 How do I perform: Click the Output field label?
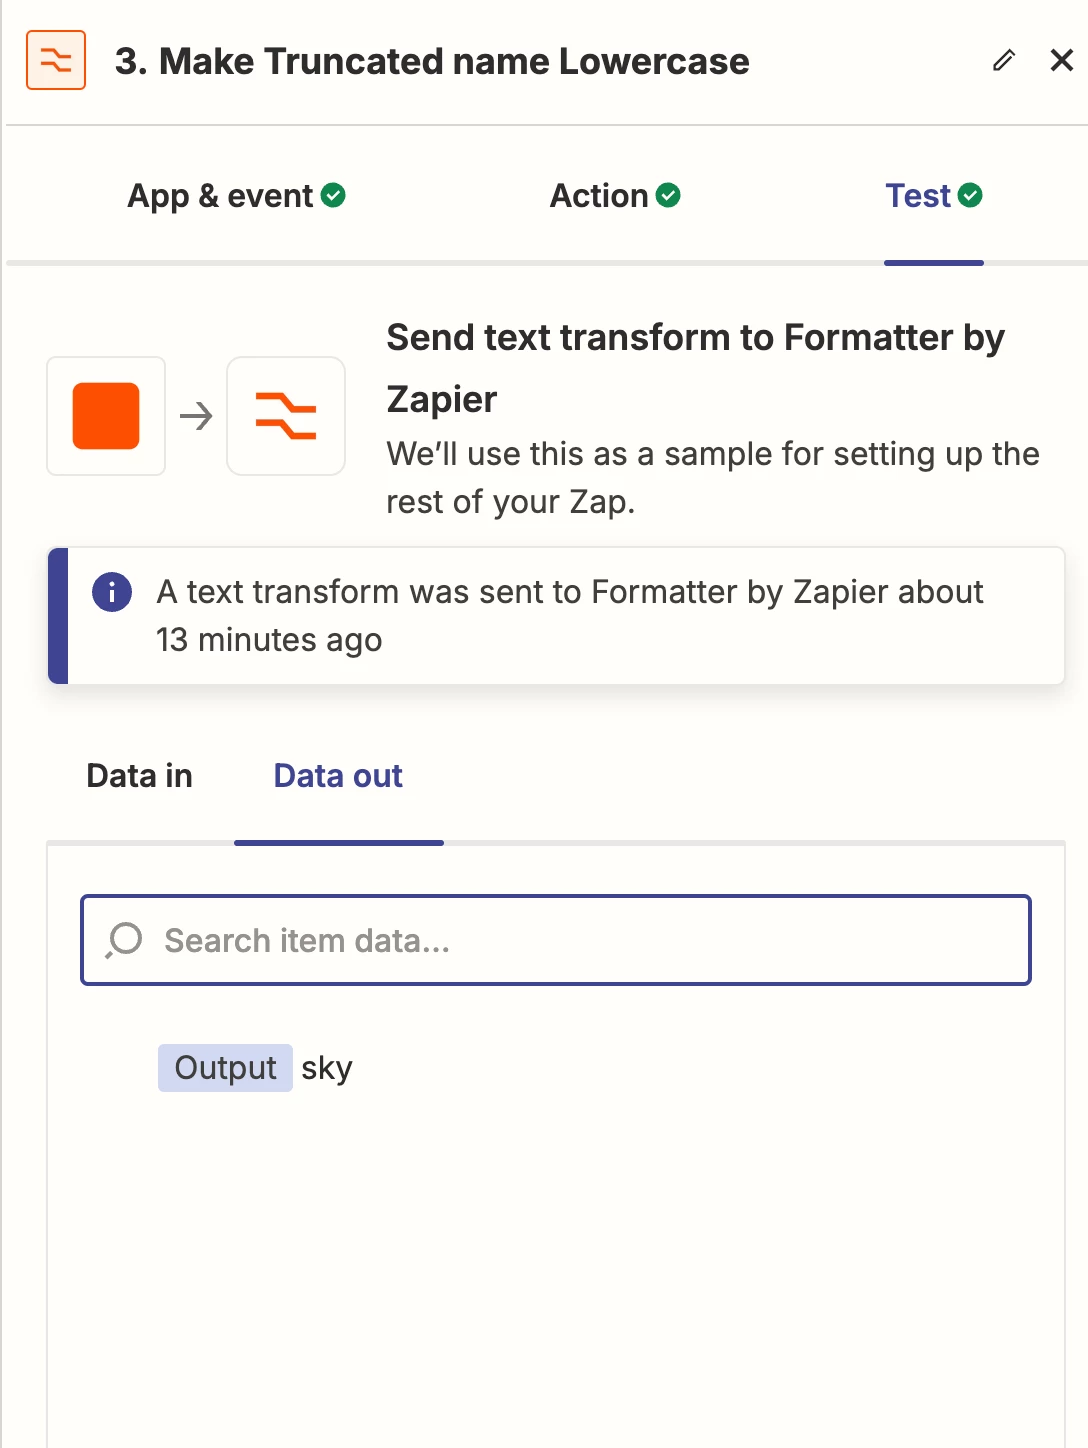click(x=225, y=1068)
